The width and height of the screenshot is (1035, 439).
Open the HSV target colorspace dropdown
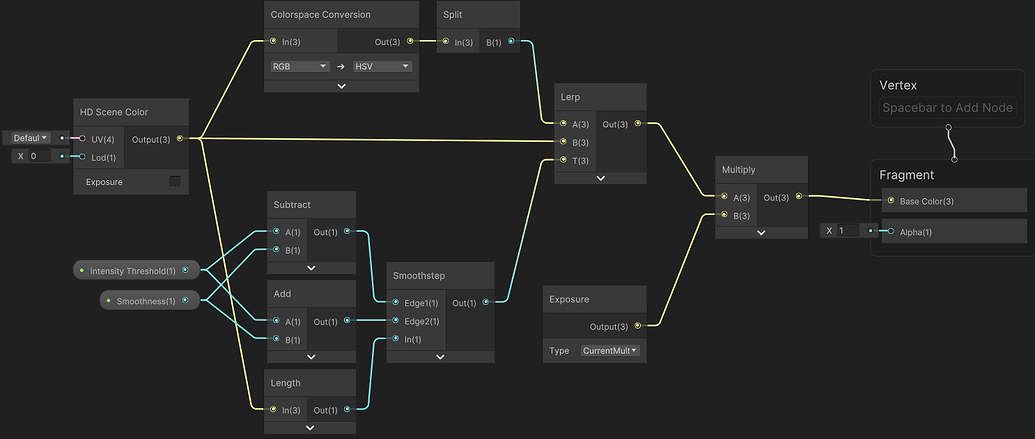click(x=382, y=66)
